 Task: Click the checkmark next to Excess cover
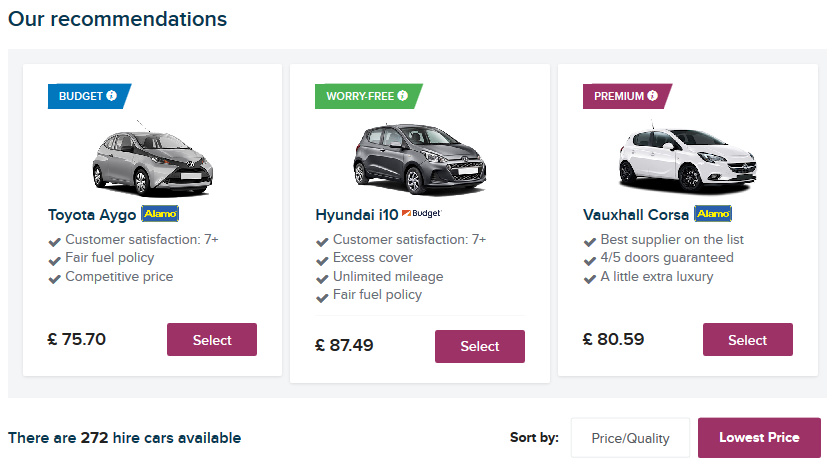click(x=322, y=261)
